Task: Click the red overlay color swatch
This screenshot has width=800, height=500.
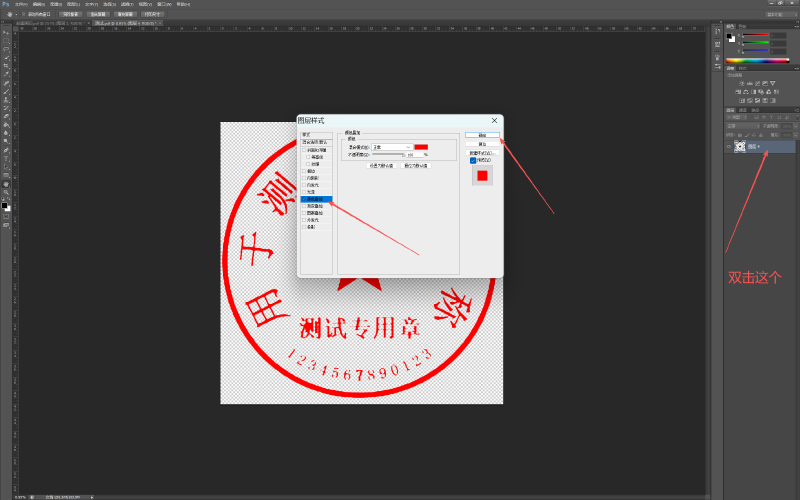Action: pos(421,147)
